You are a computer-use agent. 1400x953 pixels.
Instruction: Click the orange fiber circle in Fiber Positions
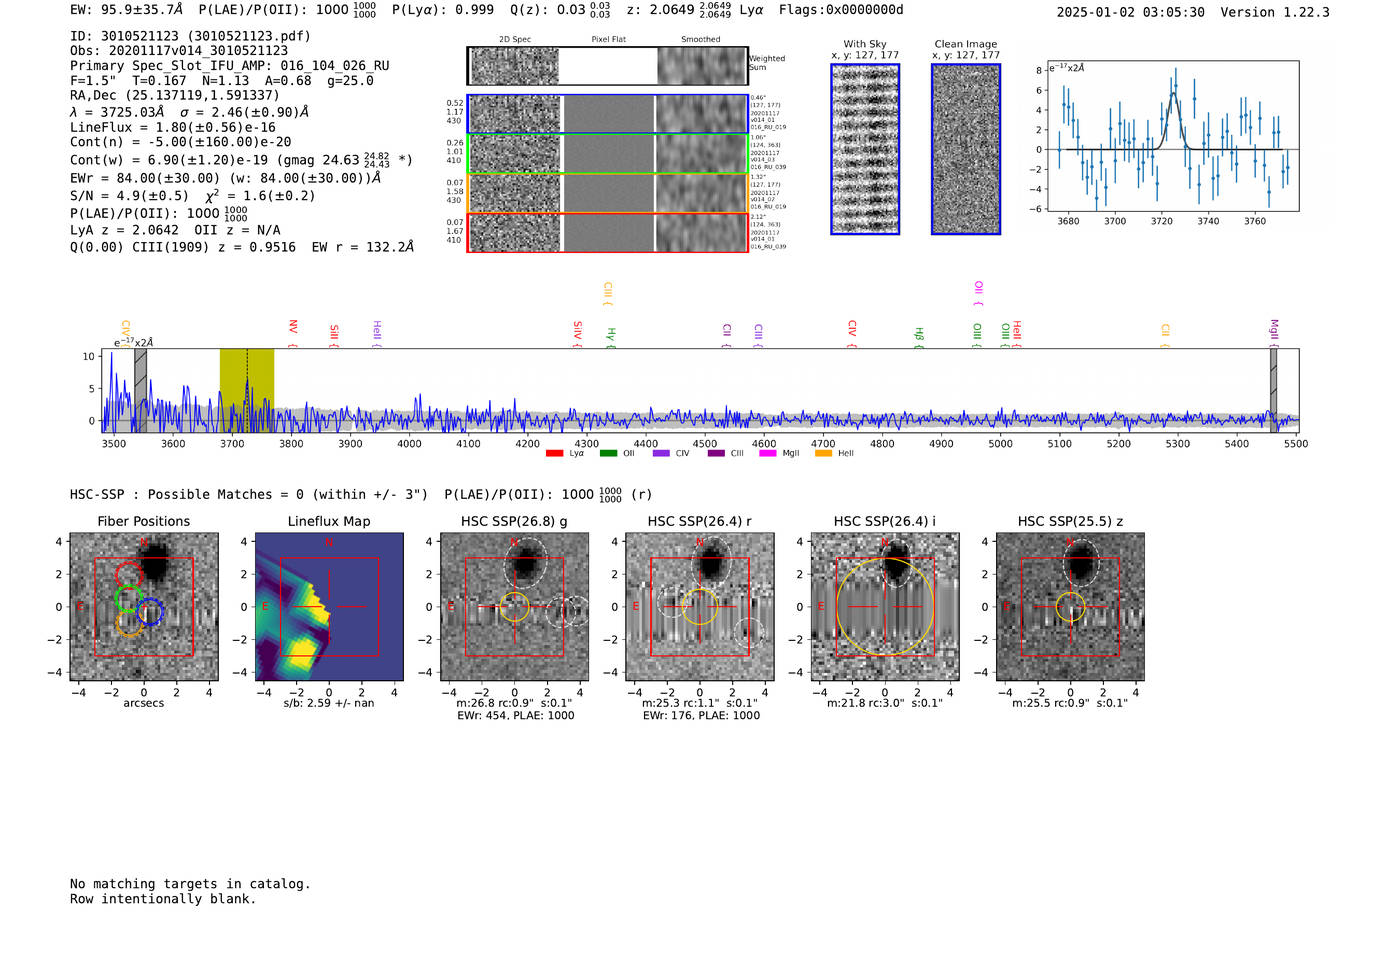point(130,622)
